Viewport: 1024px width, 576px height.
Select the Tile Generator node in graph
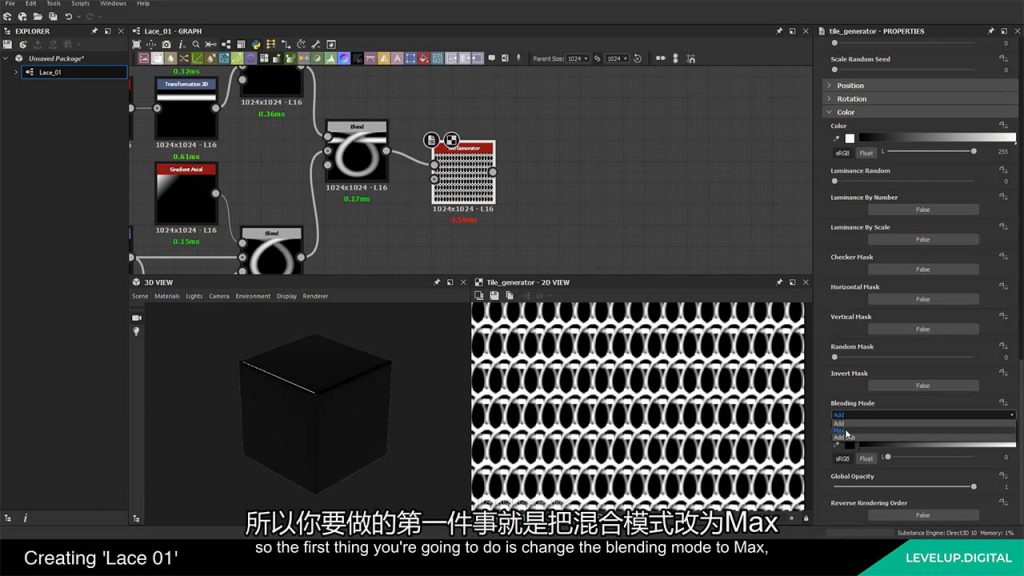pos(464,174)
